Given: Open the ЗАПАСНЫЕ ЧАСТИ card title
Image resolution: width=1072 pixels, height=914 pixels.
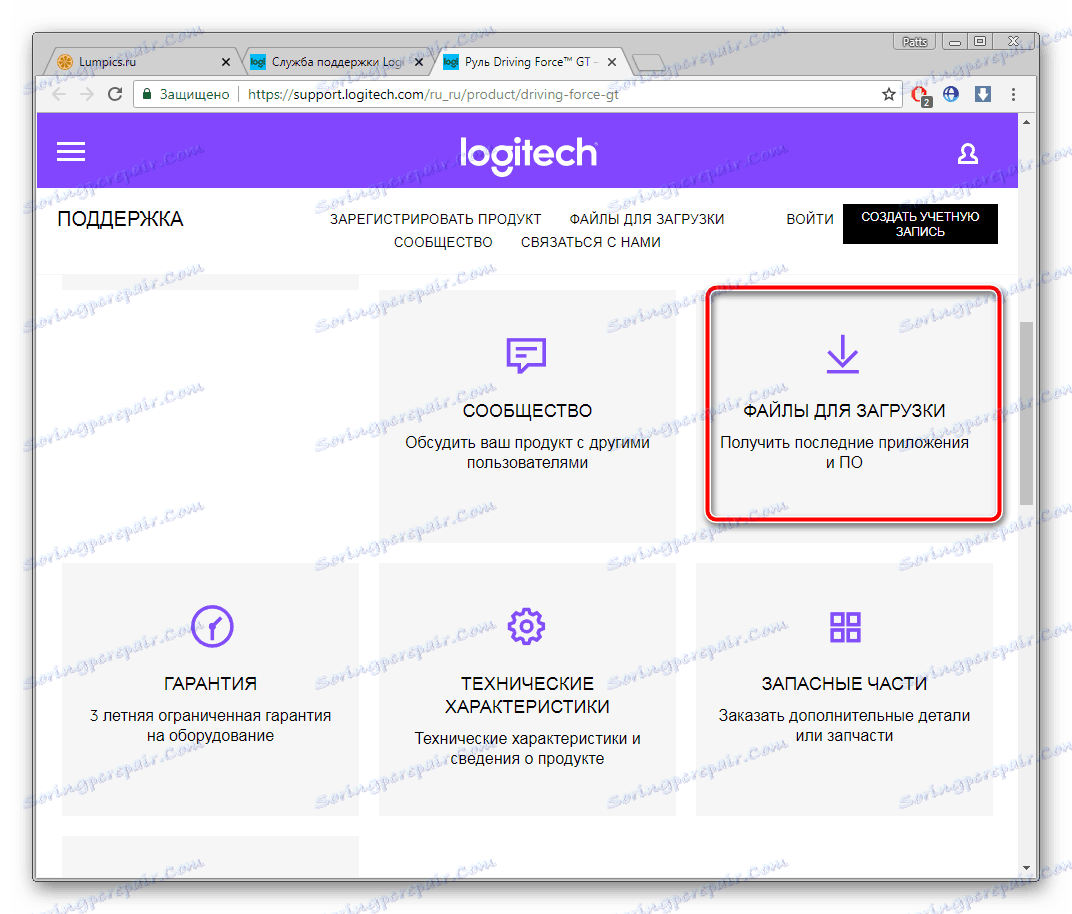Looking at the screenshot, I should (844, 684).
